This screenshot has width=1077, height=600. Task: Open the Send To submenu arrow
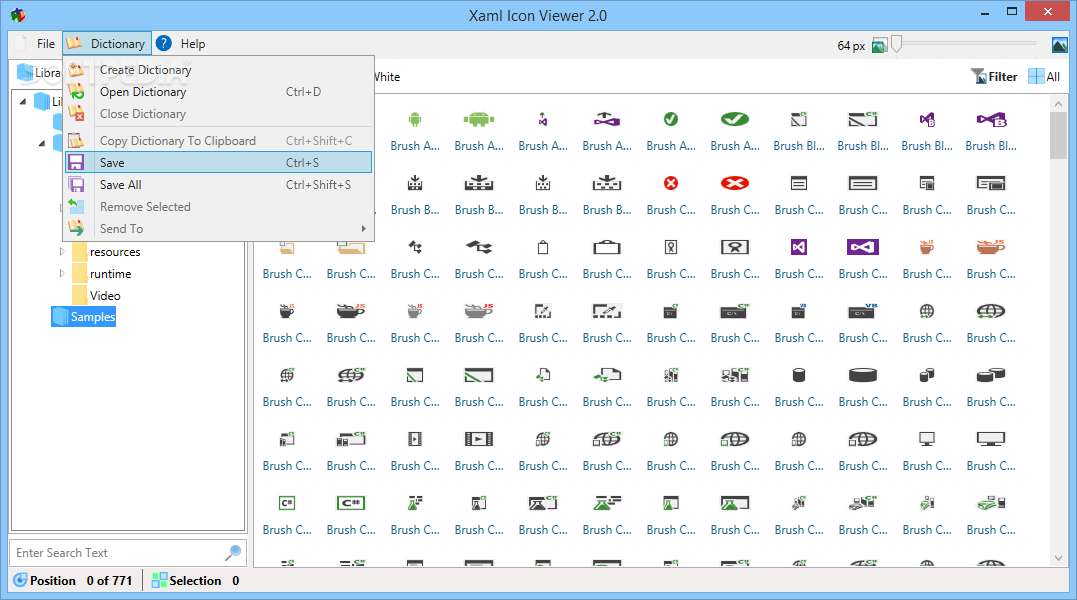363,229
